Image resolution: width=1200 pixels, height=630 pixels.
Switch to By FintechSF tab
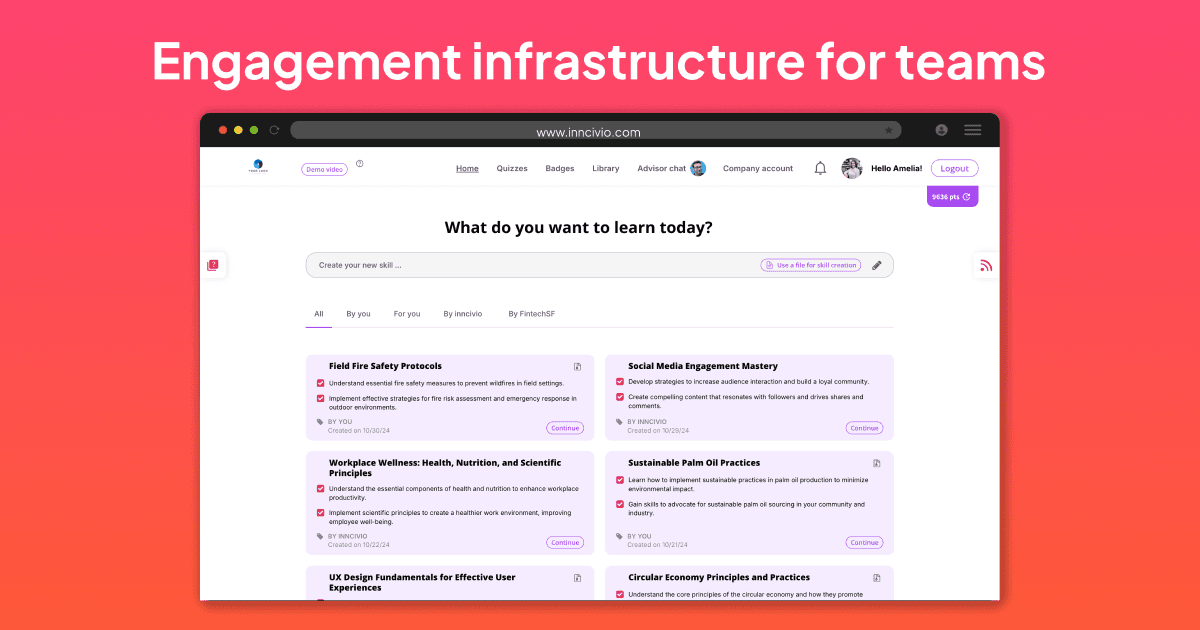pos(531,314)
